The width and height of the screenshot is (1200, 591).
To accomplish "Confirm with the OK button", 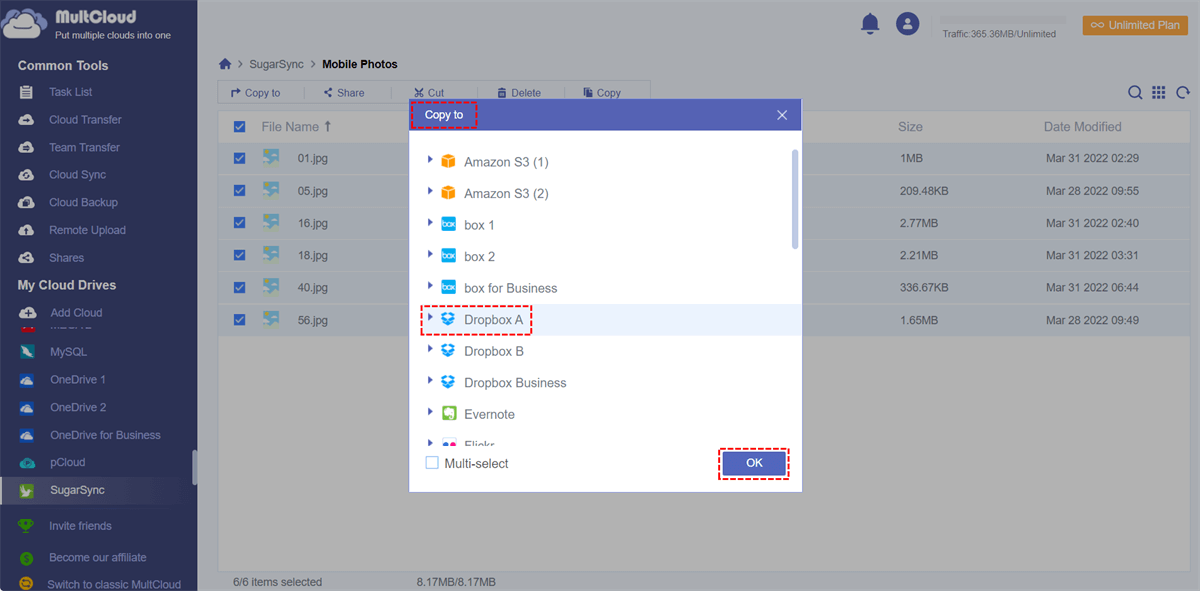I will [754, 463].
